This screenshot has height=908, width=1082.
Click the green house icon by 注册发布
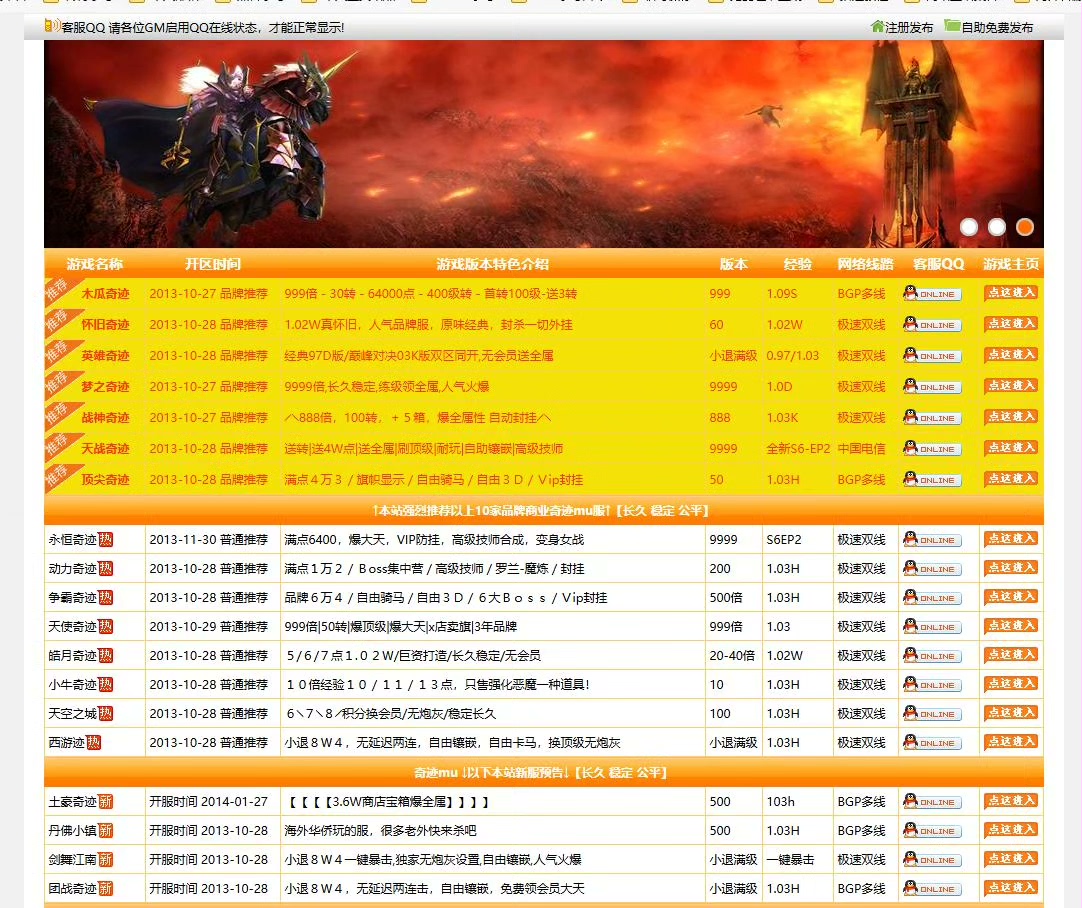coord(877,26)
